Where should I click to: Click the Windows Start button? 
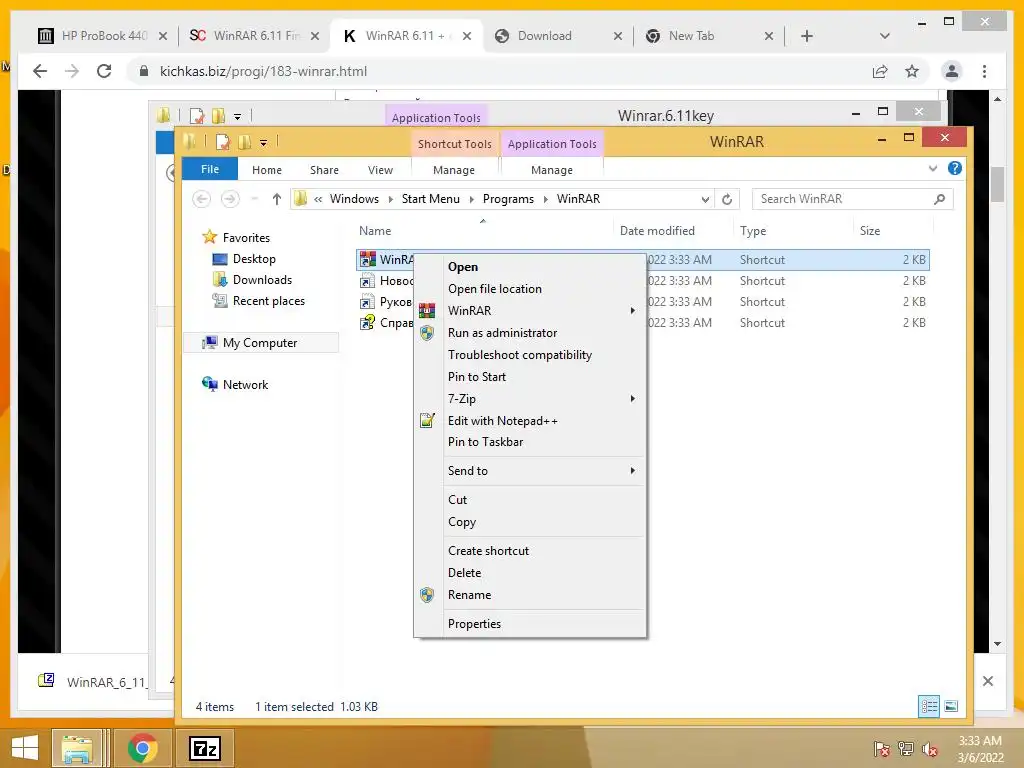pos(25,748)
